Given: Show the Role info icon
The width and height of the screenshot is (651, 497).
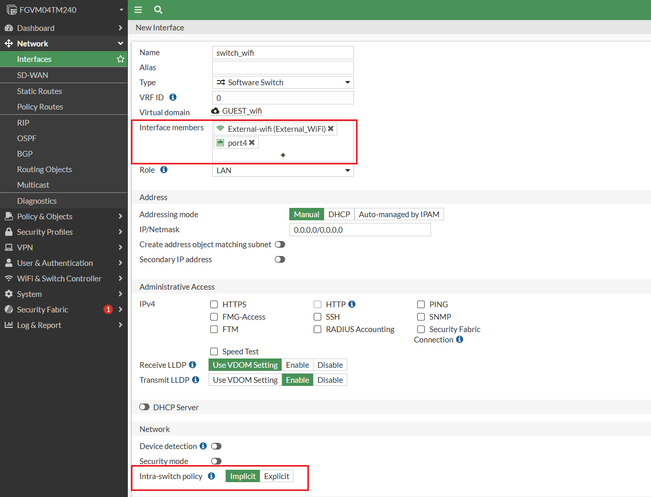Looking at the screenshot, I should pyautogui.click(x=164, y=169).
